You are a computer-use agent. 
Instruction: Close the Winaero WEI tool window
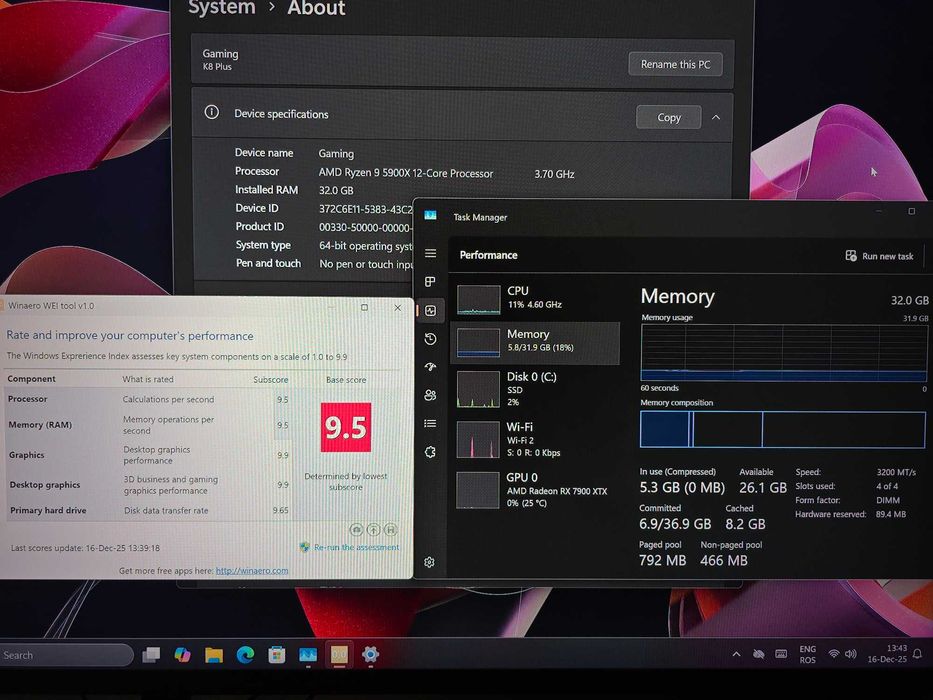397,307
